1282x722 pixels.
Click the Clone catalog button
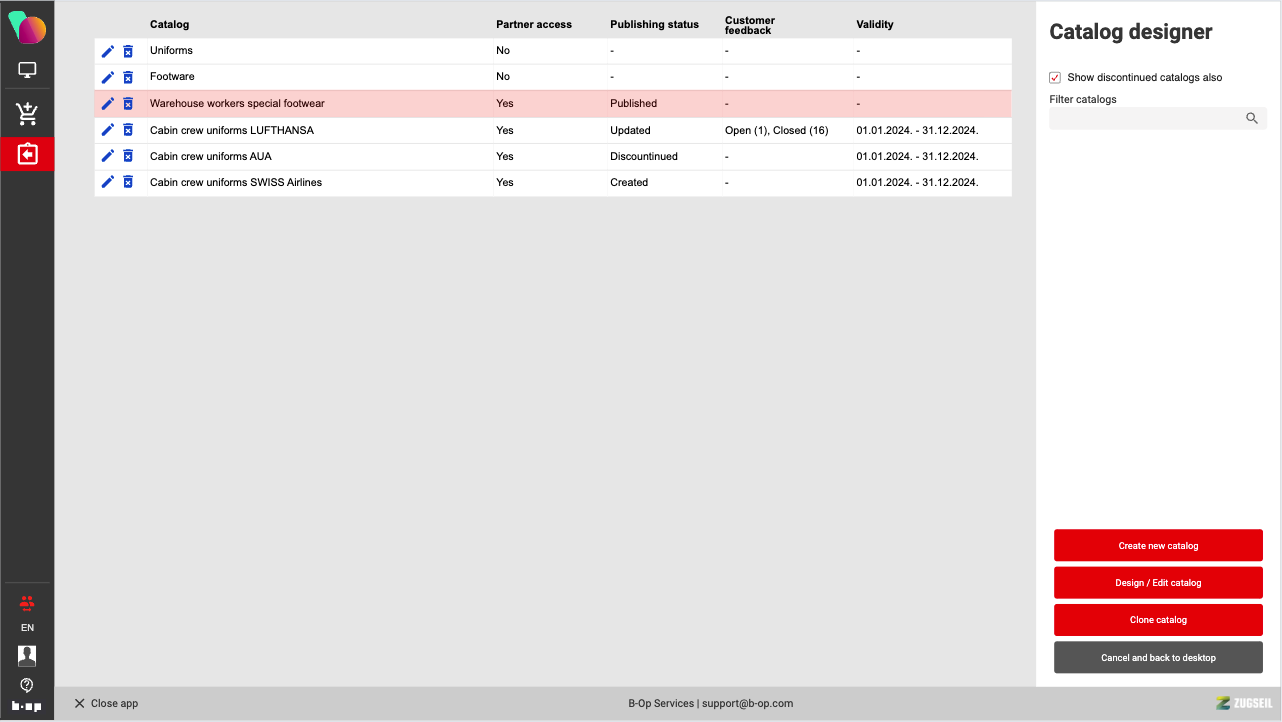point(1158,620)
